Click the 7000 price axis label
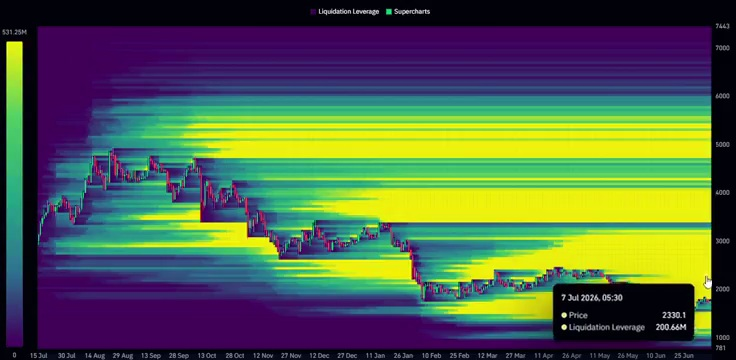 pos(722,48)
